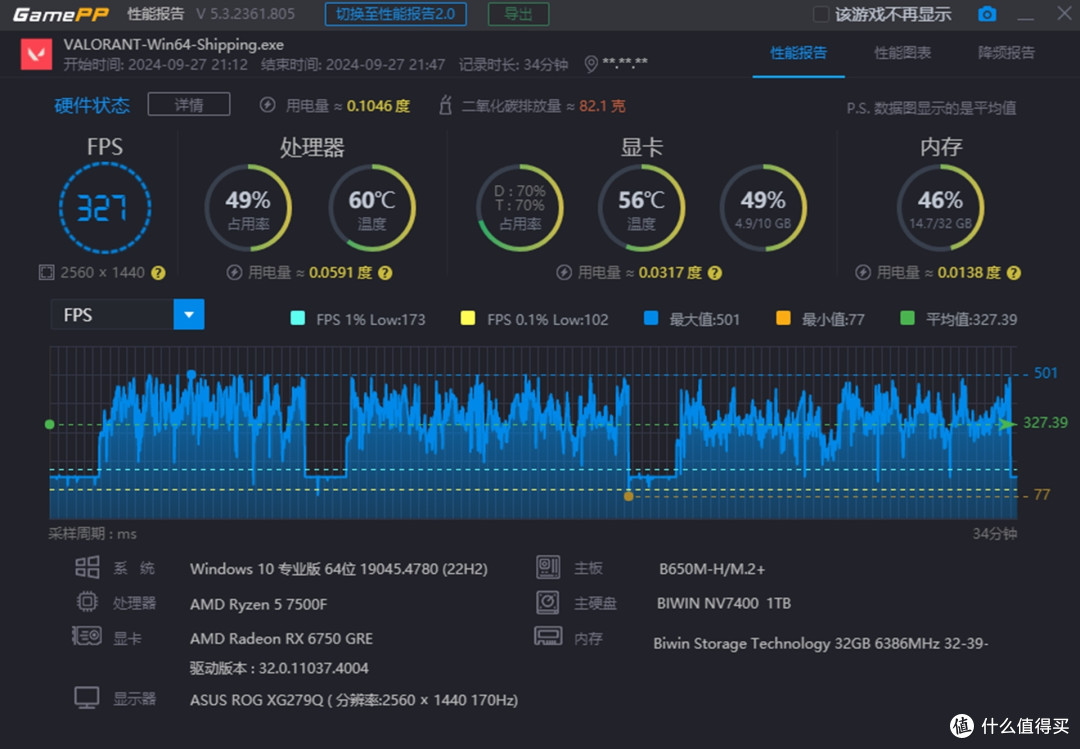The width and height of the screenshot is (1080, 749).
Task: Click the 切换至性能报告2.0 button
Action: pyautogui.click(x=395, y=14)
